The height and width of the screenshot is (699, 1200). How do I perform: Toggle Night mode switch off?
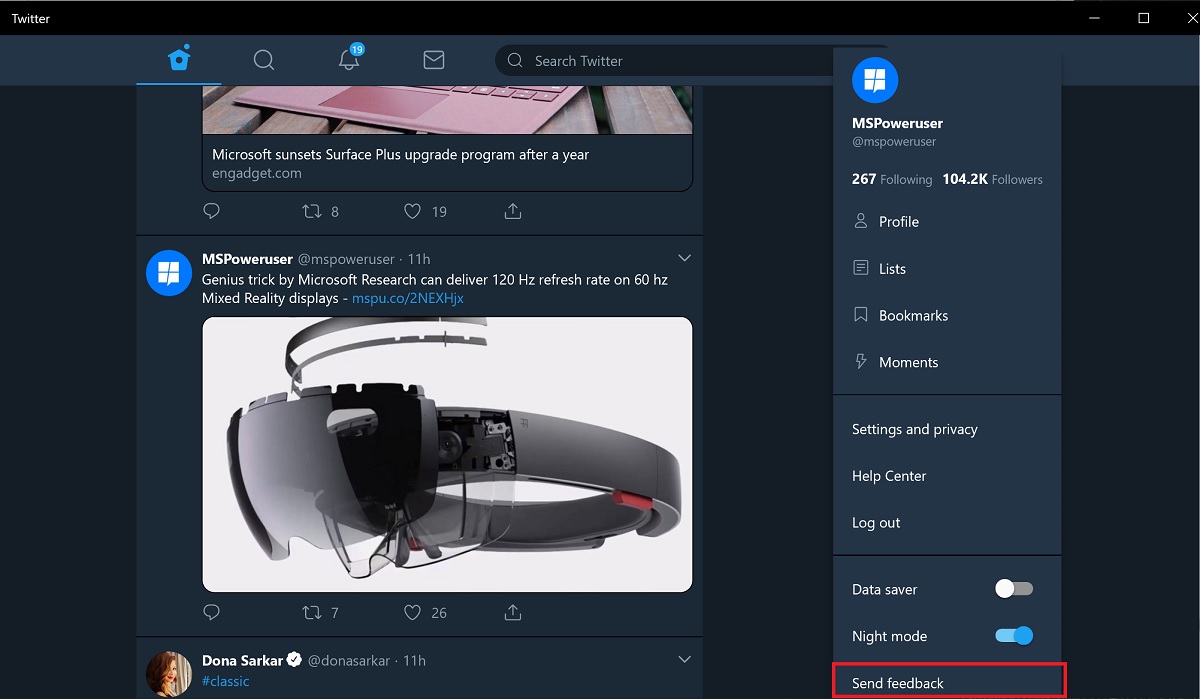(x=1014, y=636)
